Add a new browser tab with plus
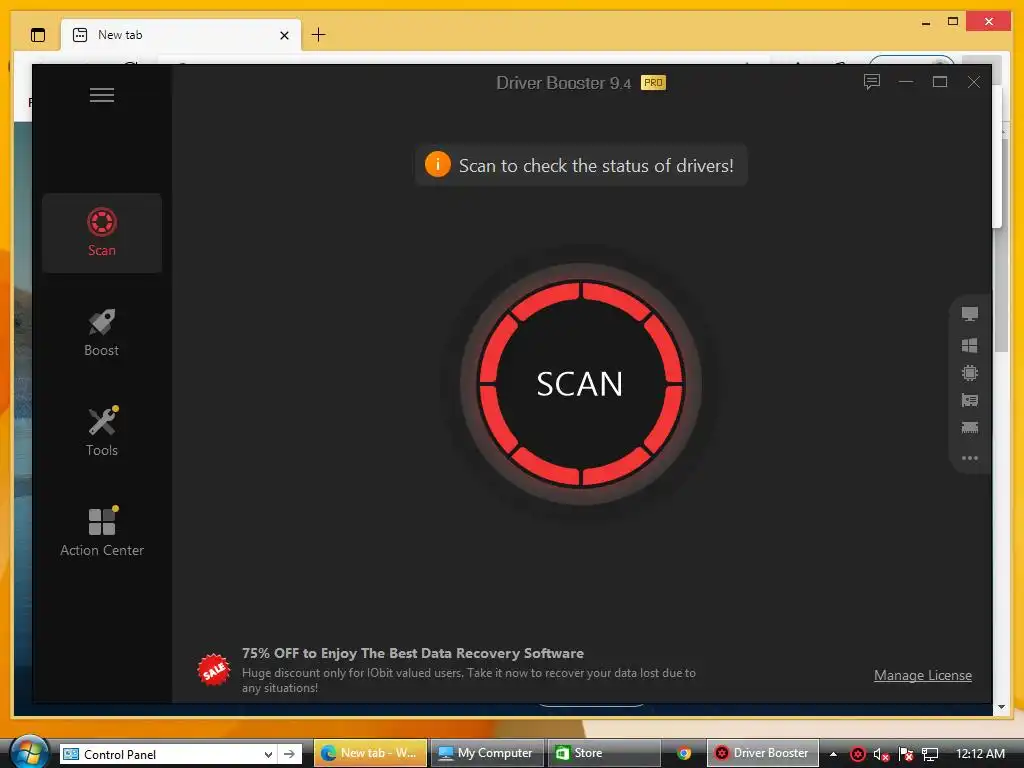The width and height of the screenshot is (1024, 768). click(319, 35)
